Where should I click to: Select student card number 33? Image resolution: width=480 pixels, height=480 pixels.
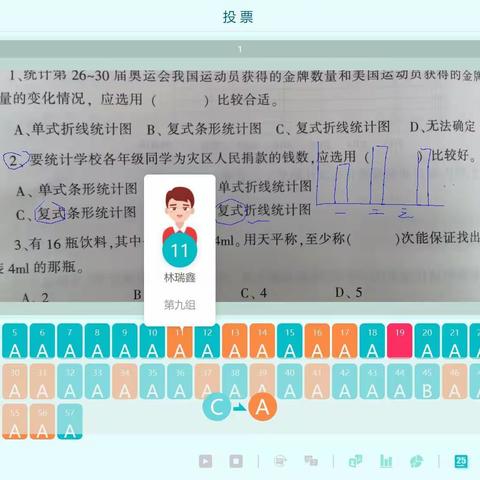pos(97,381)
